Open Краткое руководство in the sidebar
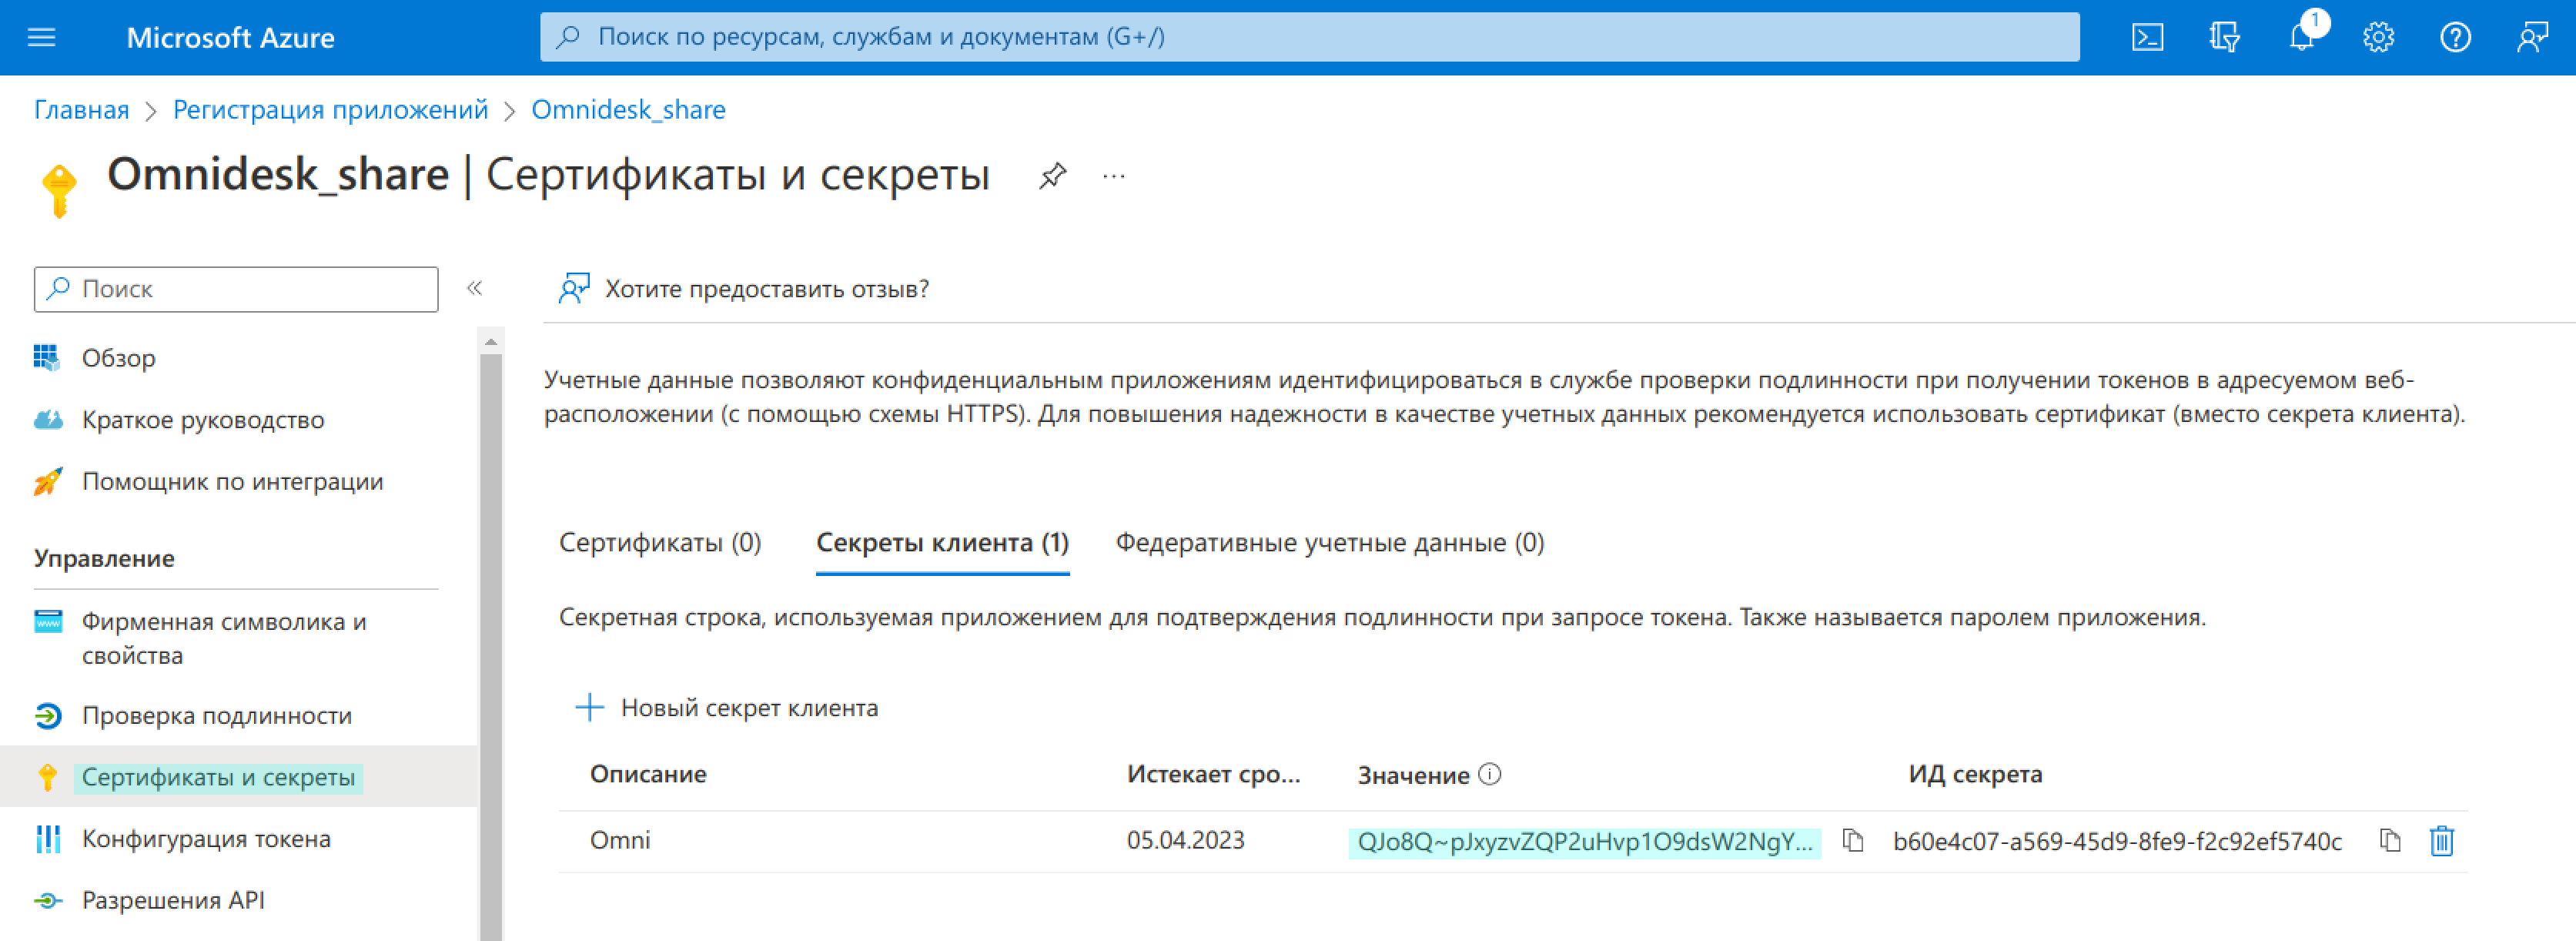This screenshot has width=2576, height=941. point(203,420)
